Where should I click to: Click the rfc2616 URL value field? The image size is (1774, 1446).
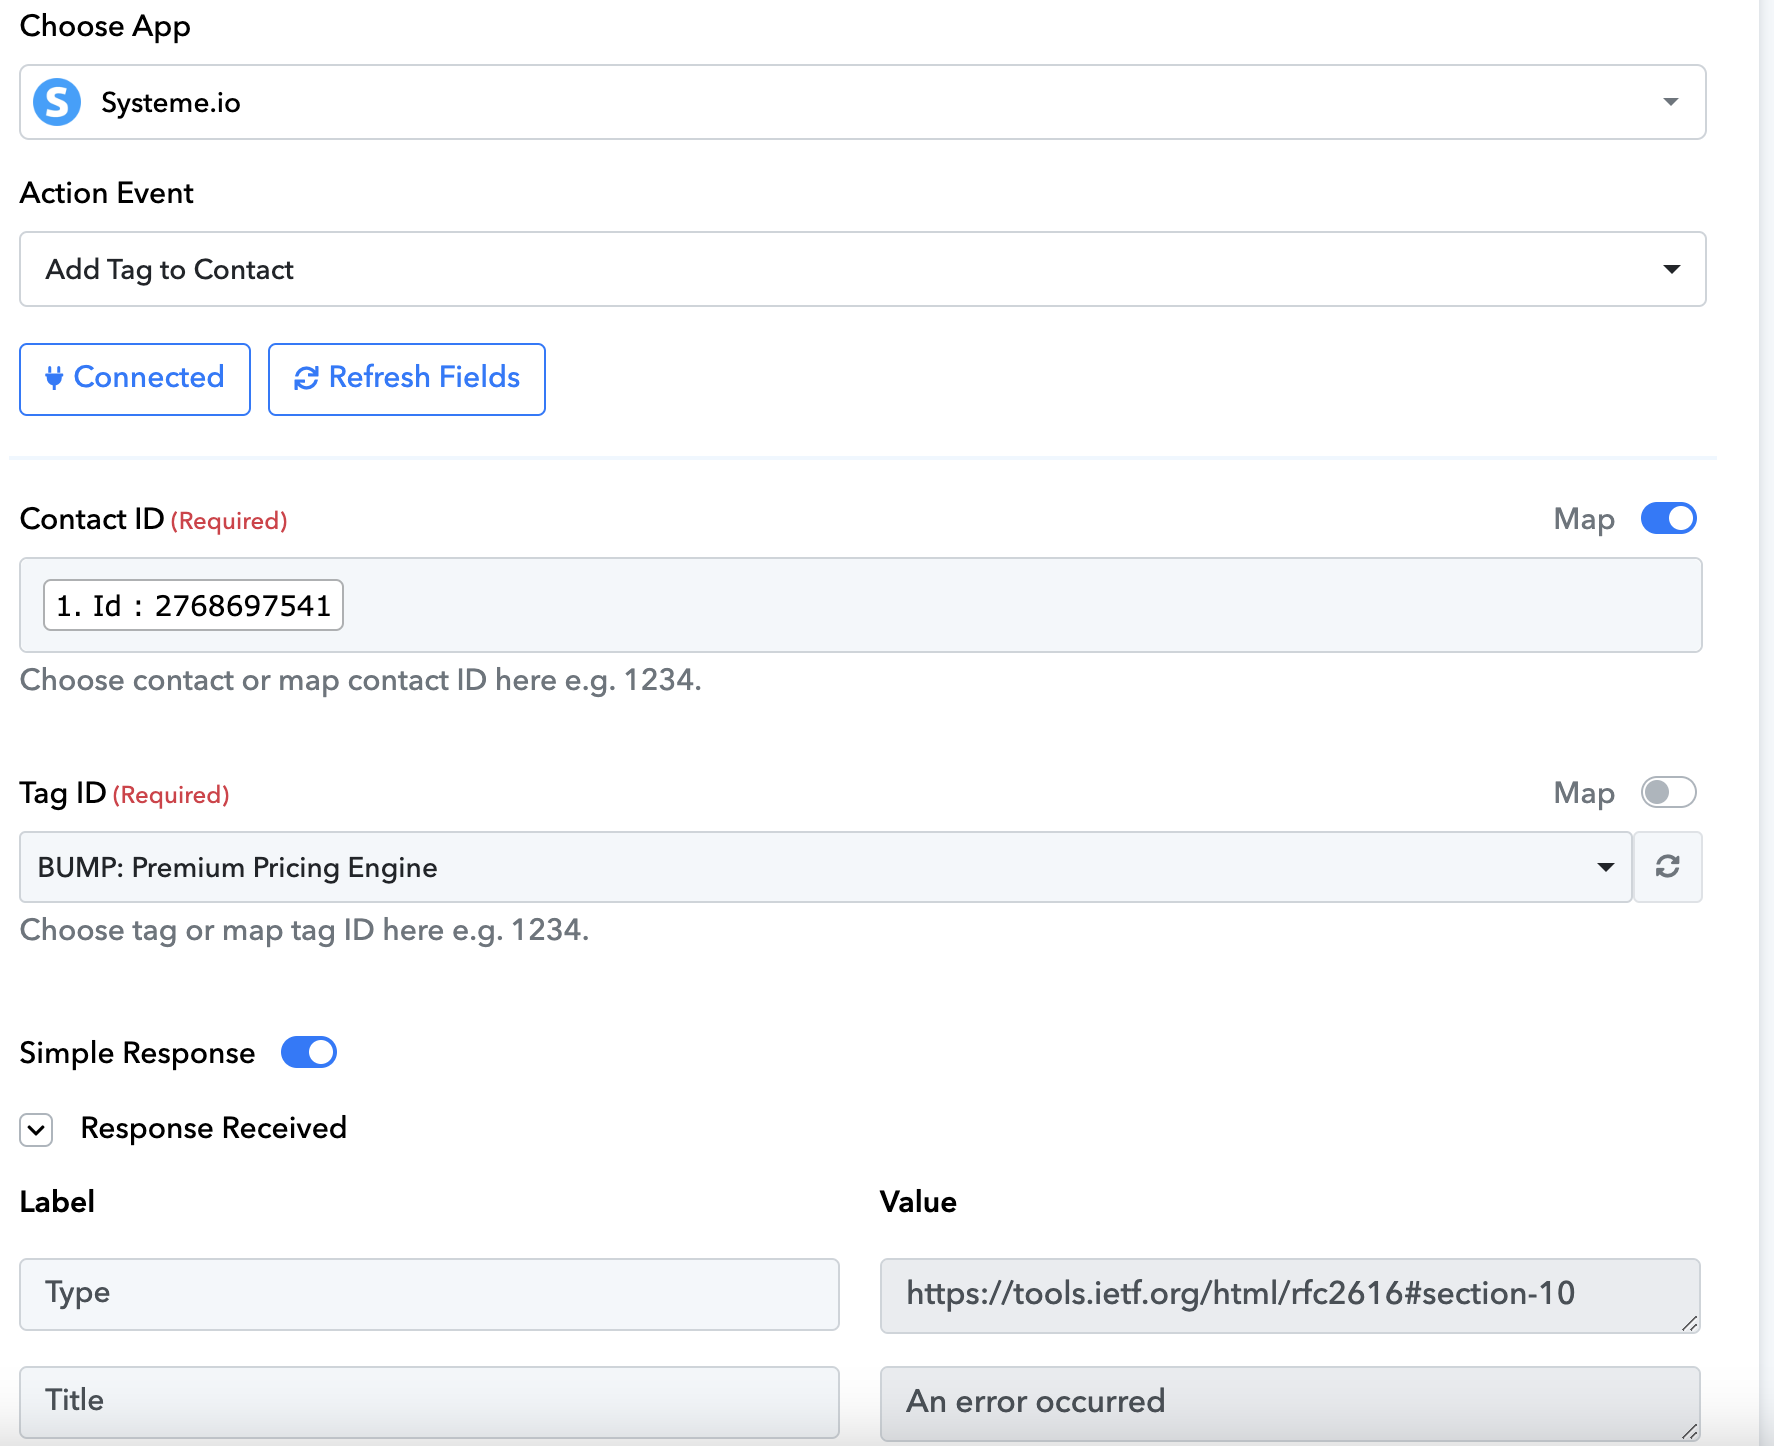click(x=1290, y=1295)
